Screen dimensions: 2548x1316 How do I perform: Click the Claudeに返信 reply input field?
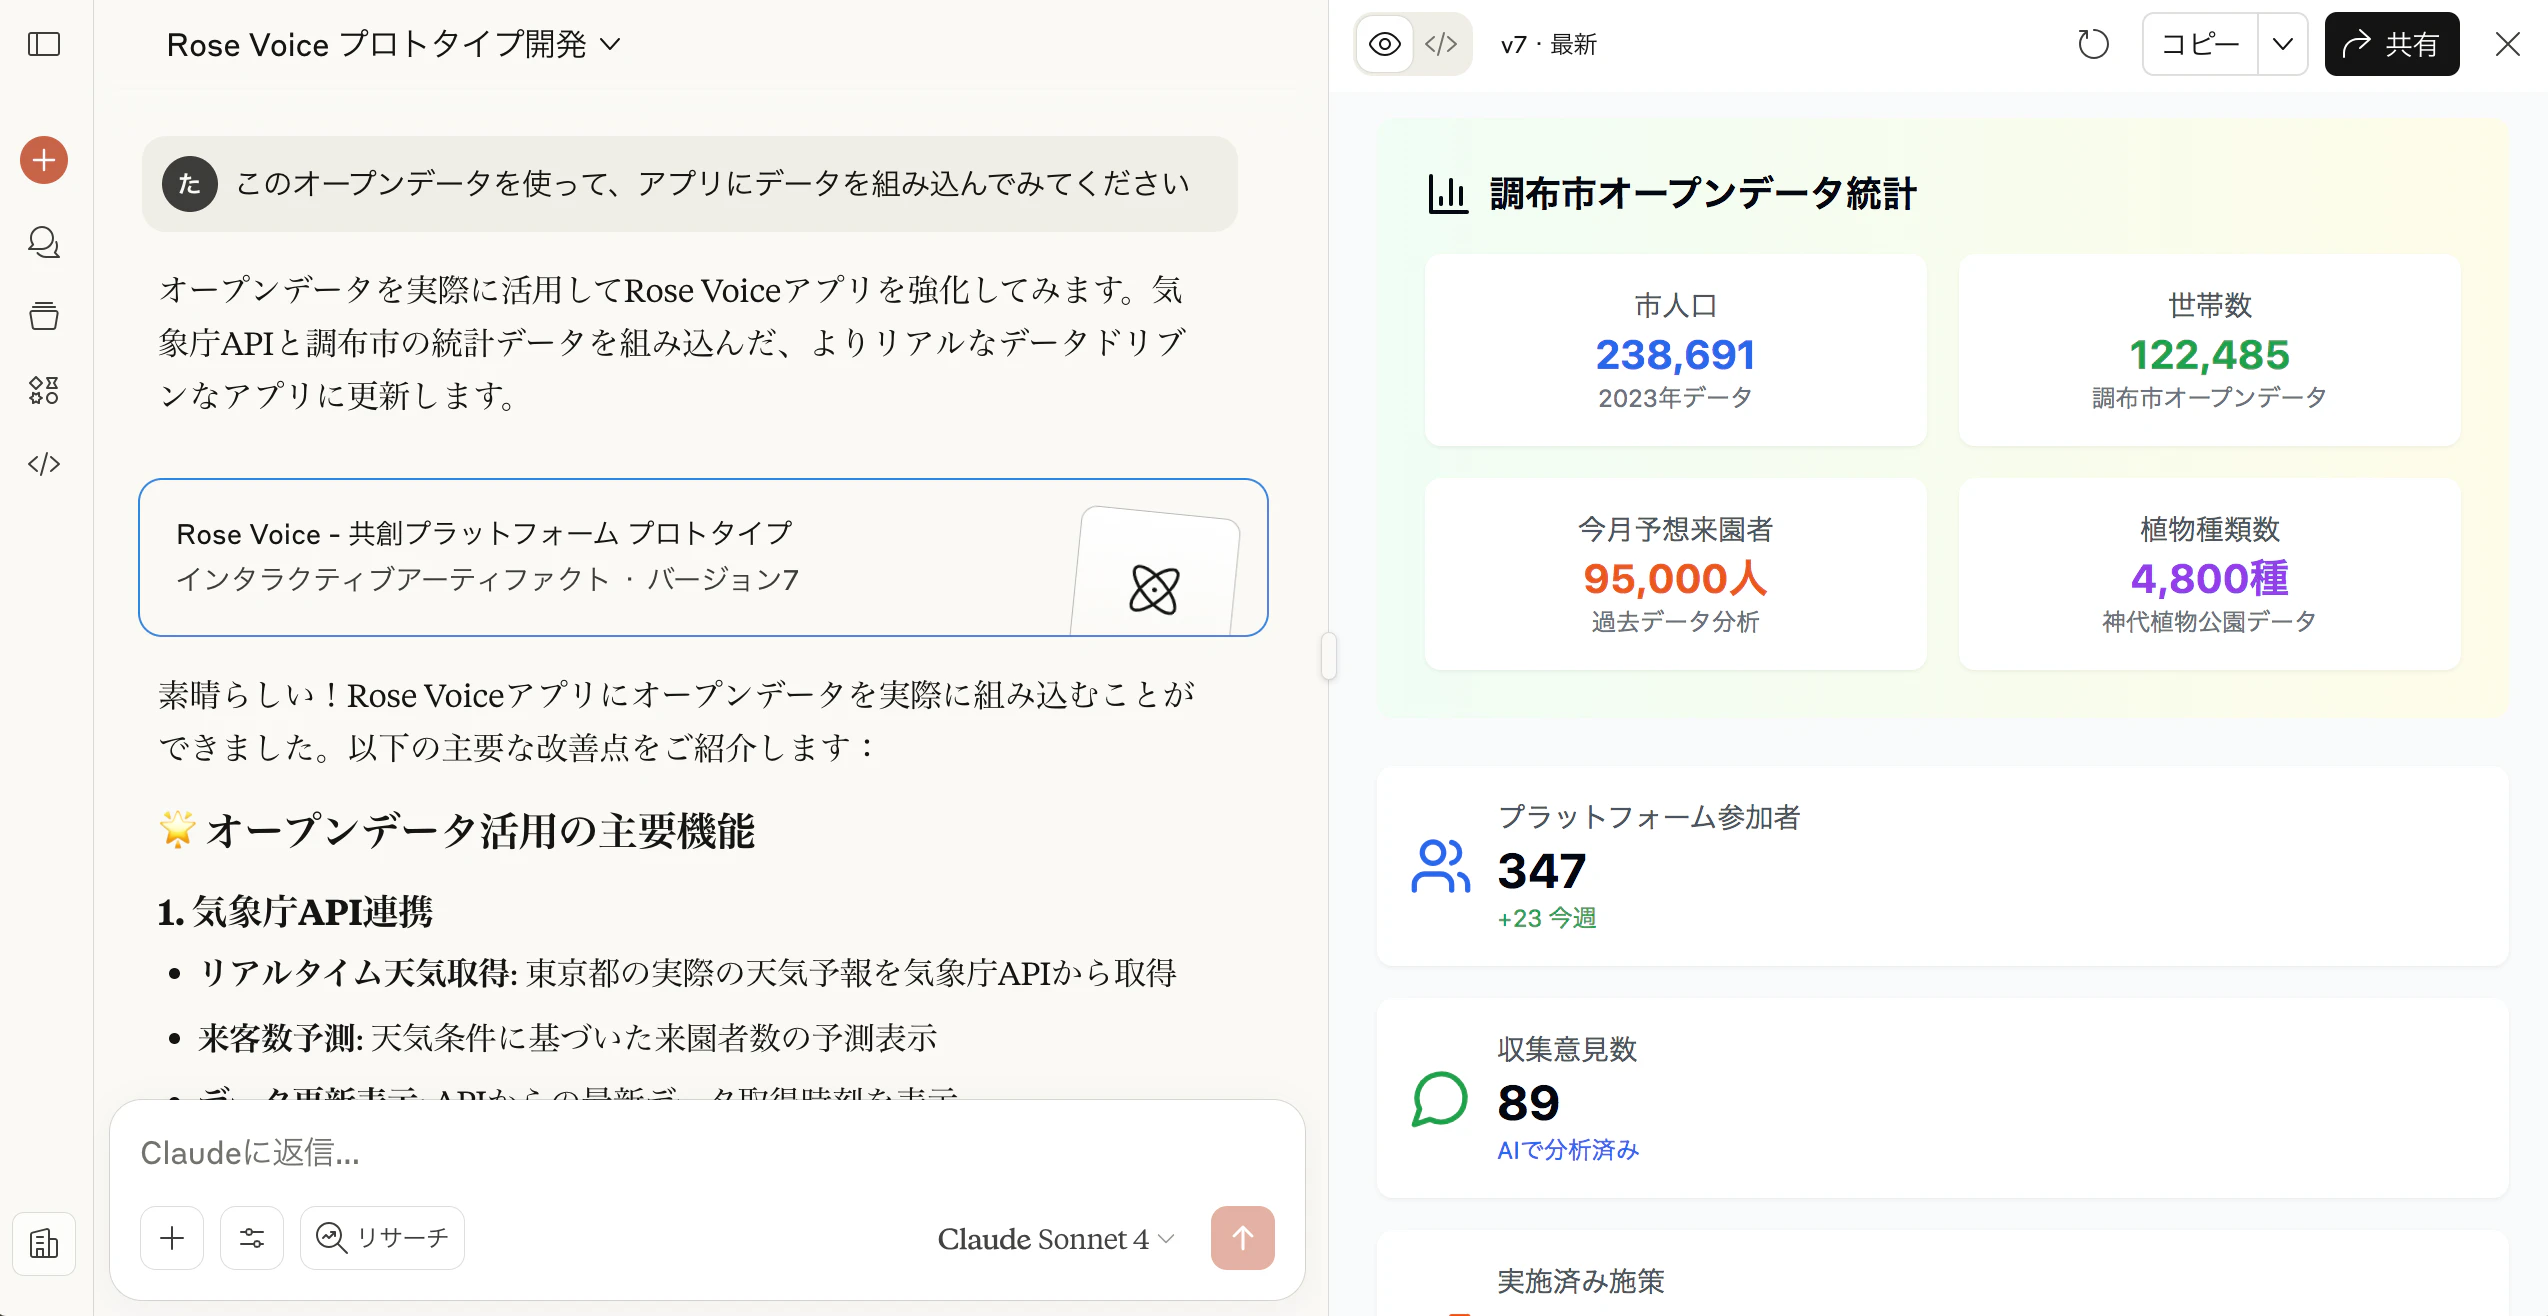coord(700,1153)
